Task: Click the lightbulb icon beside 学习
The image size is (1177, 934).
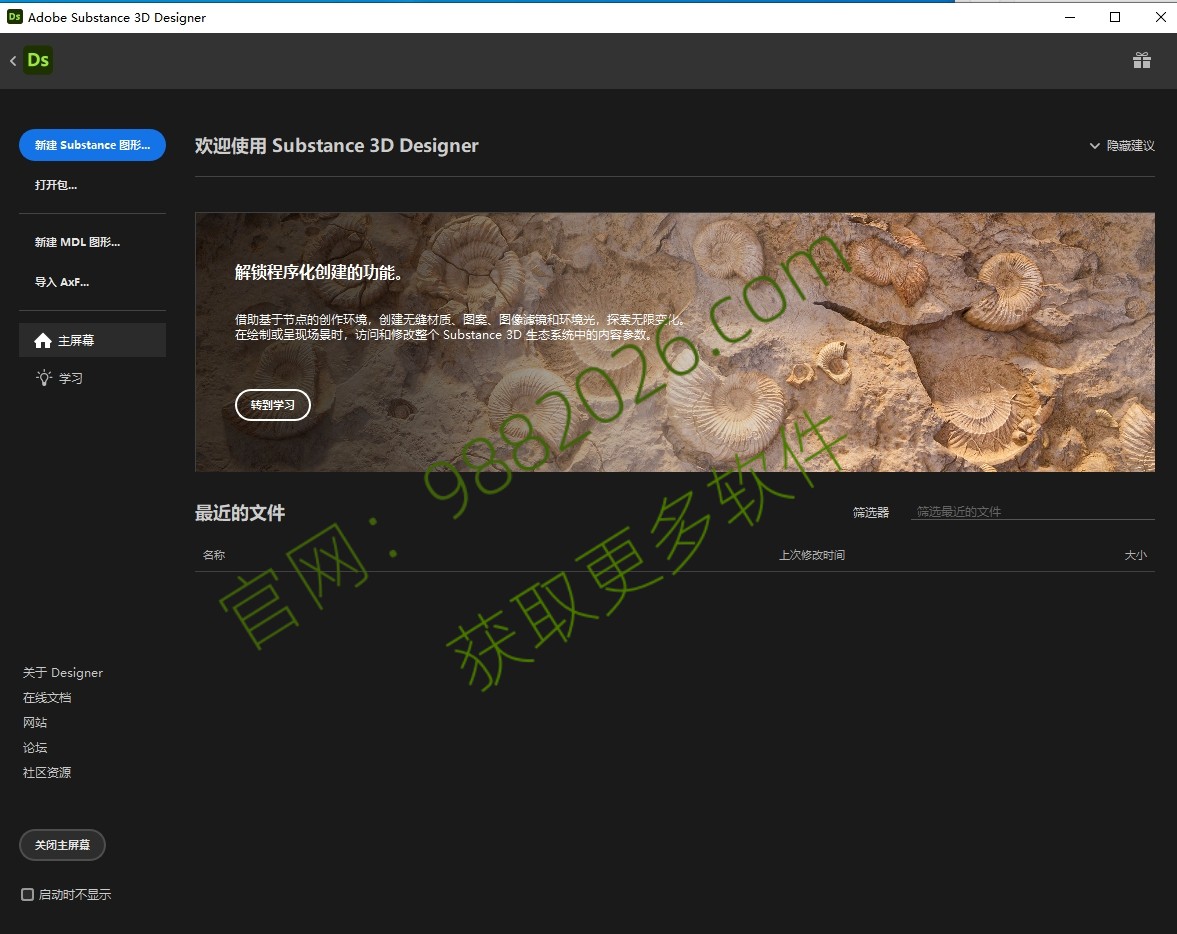Action: 44,378
